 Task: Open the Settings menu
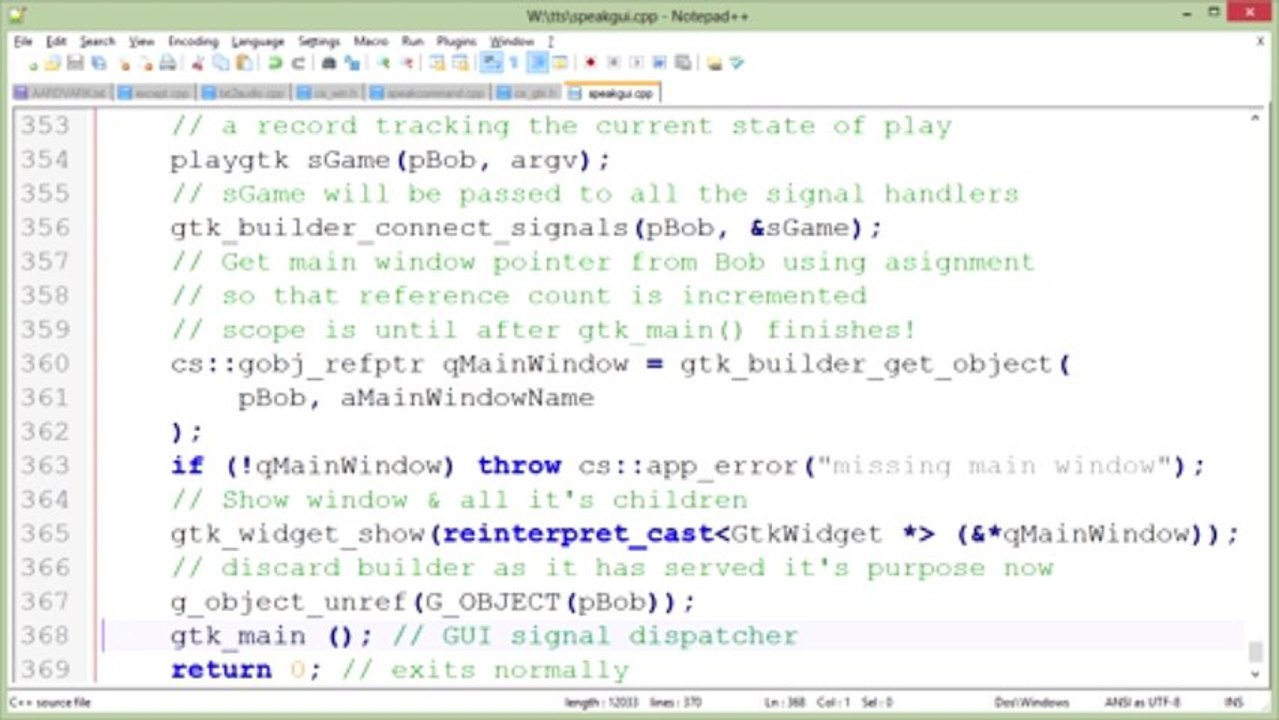pyautogui.click(x=319, y=41)
